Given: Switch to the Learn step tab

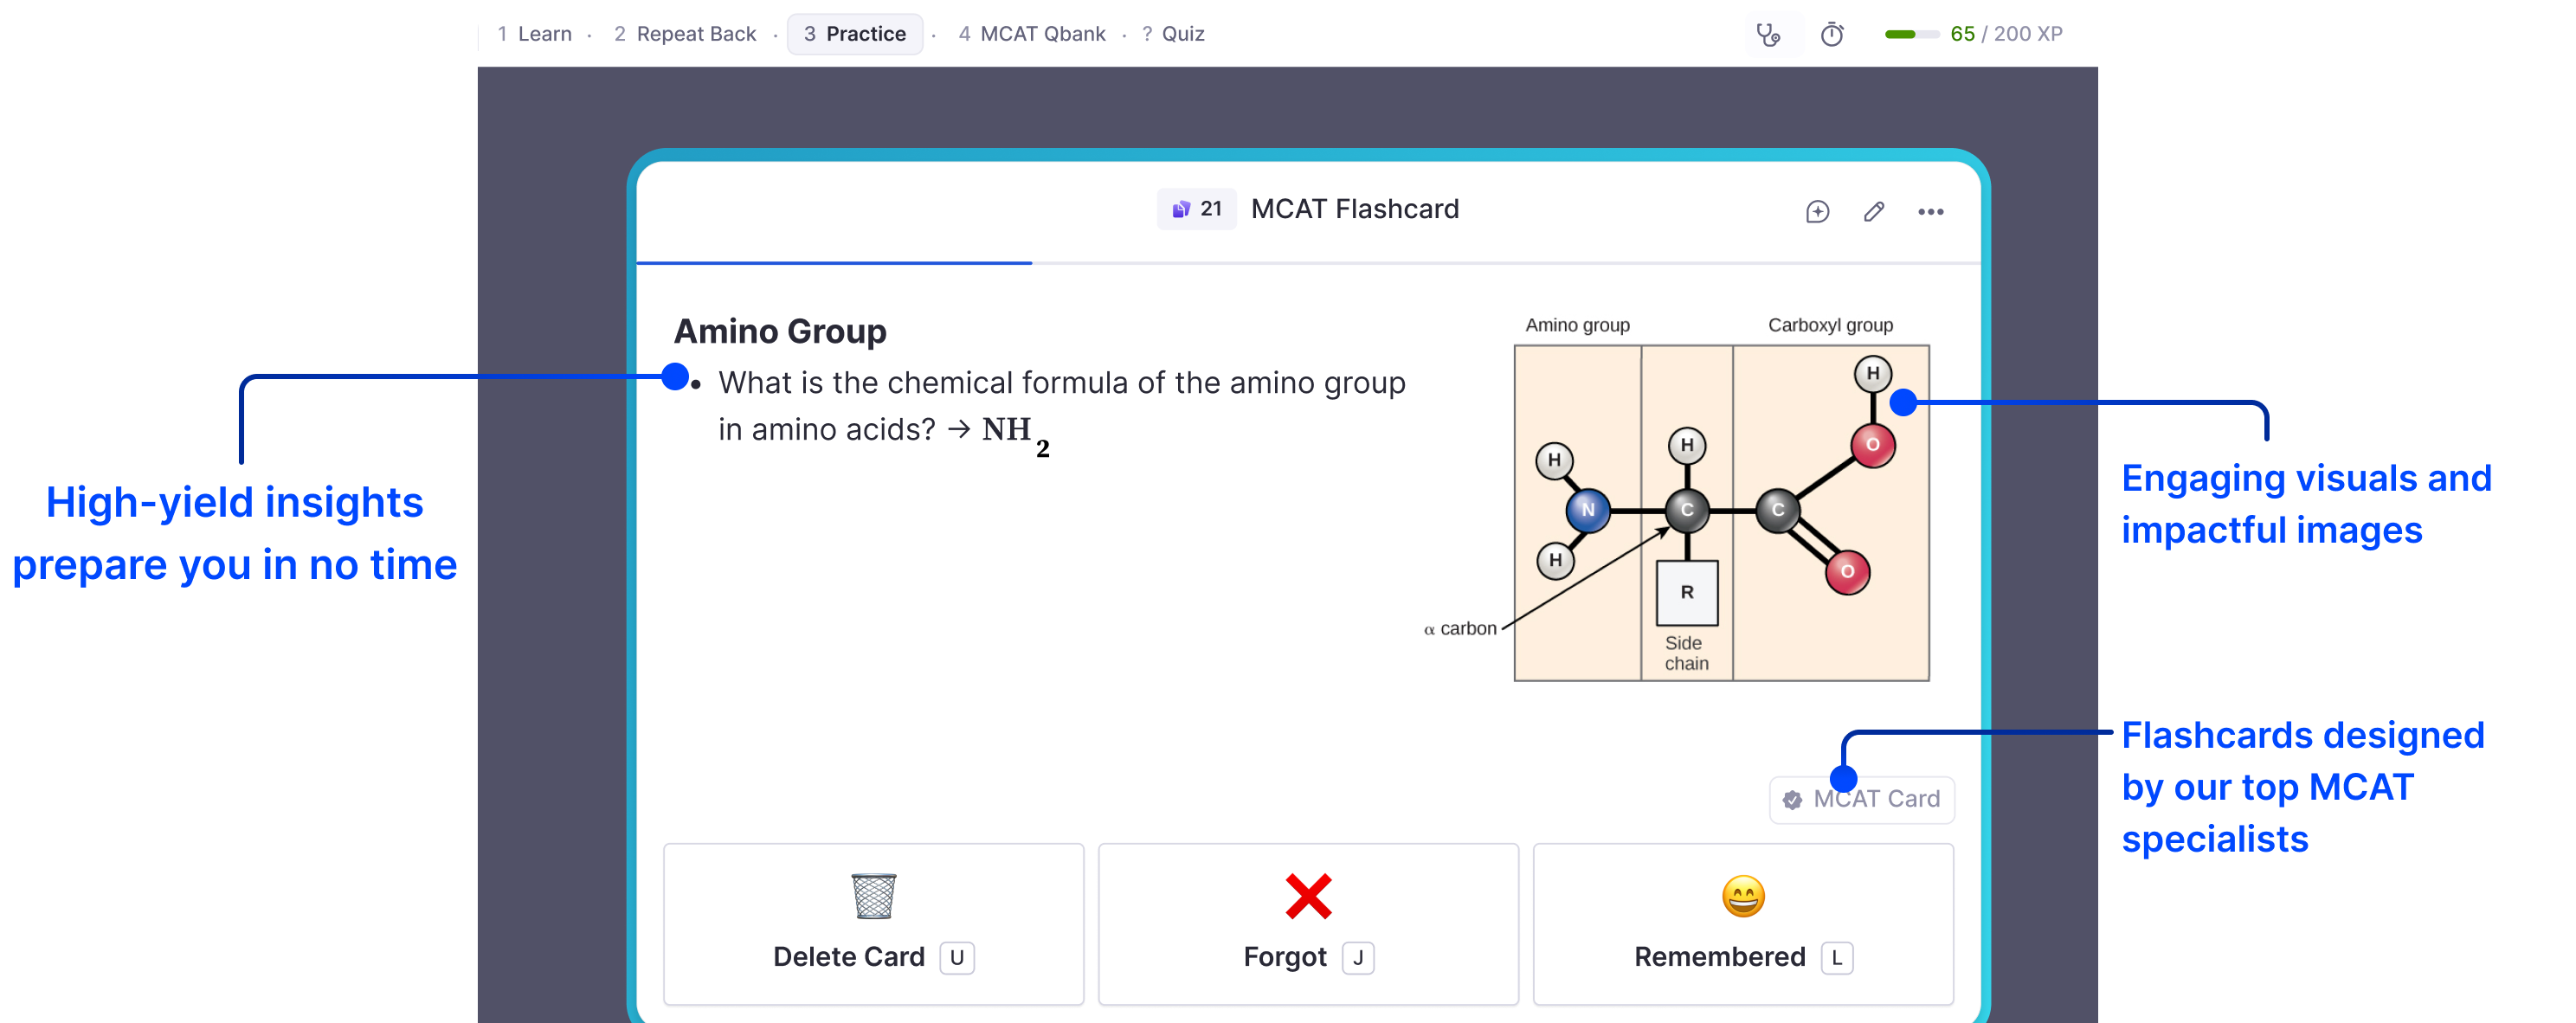Looking at the screenshot, I should coord(535,34).
